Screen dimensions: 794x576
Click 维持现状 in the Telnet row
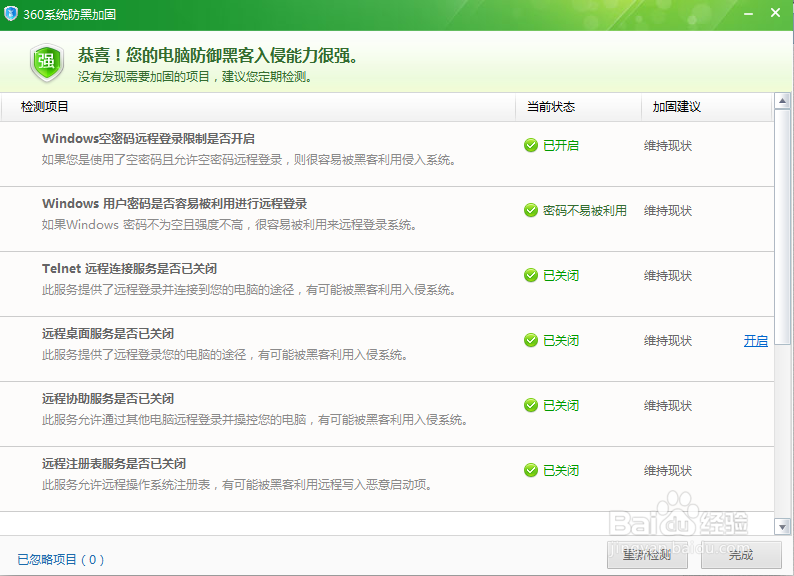668,275
